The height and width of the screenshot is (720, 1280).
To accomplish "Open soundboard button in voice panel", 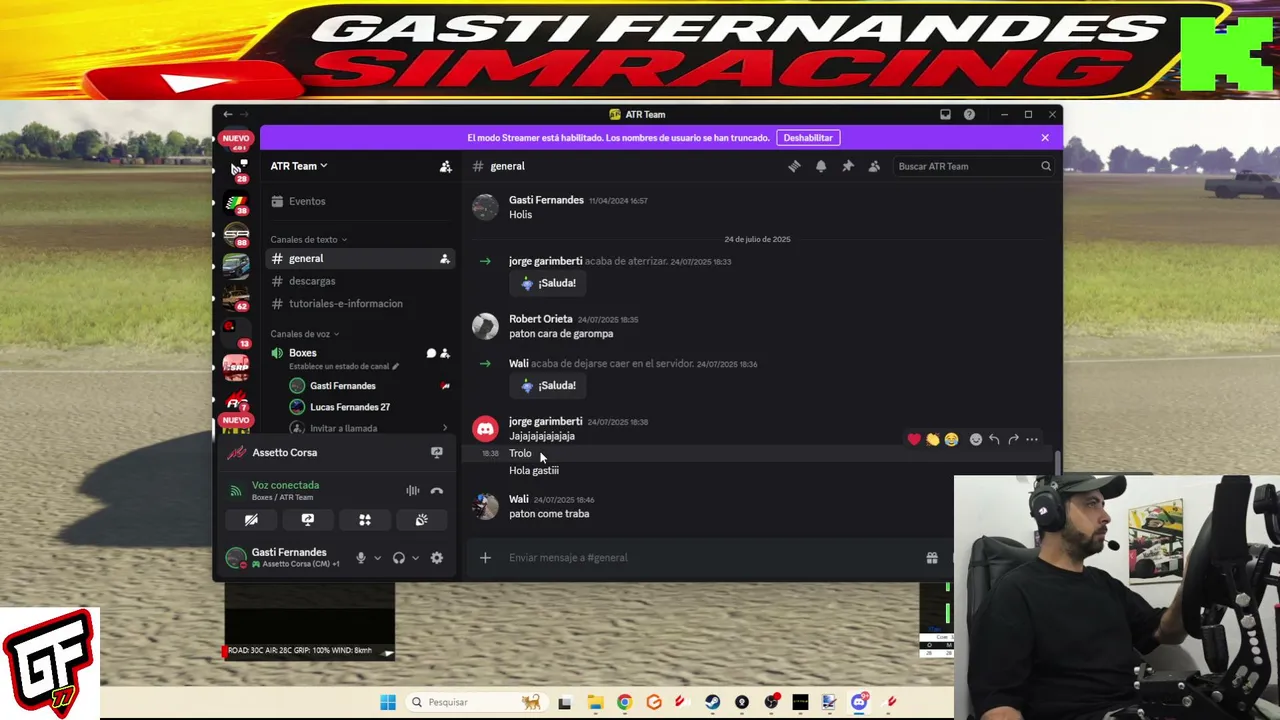I will pos(422,520).
